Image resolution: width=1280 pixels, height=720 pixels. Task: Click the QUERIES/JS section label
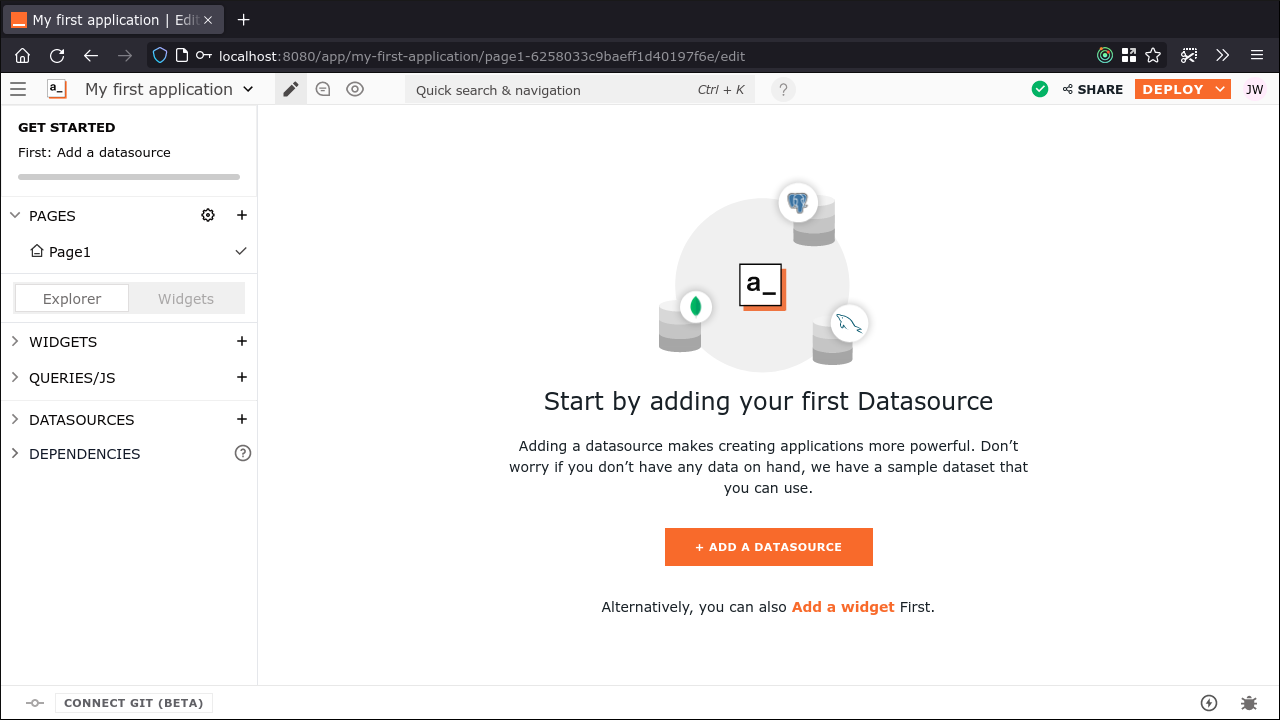click(72, 378)
